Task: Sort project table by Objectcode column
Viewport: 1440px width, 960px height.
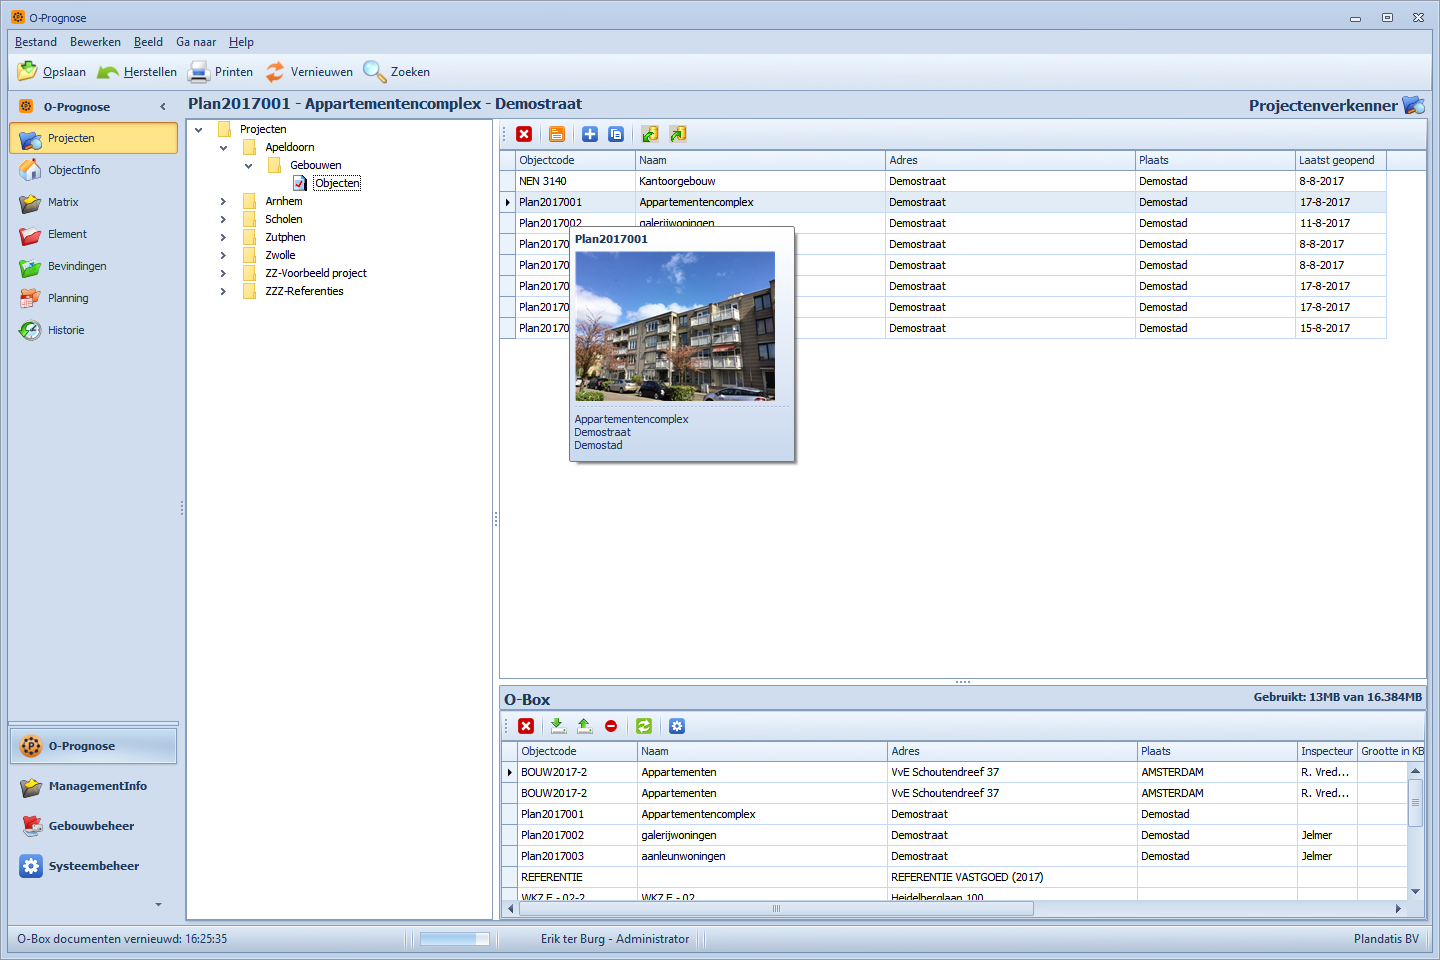Action: click(575, 160)
